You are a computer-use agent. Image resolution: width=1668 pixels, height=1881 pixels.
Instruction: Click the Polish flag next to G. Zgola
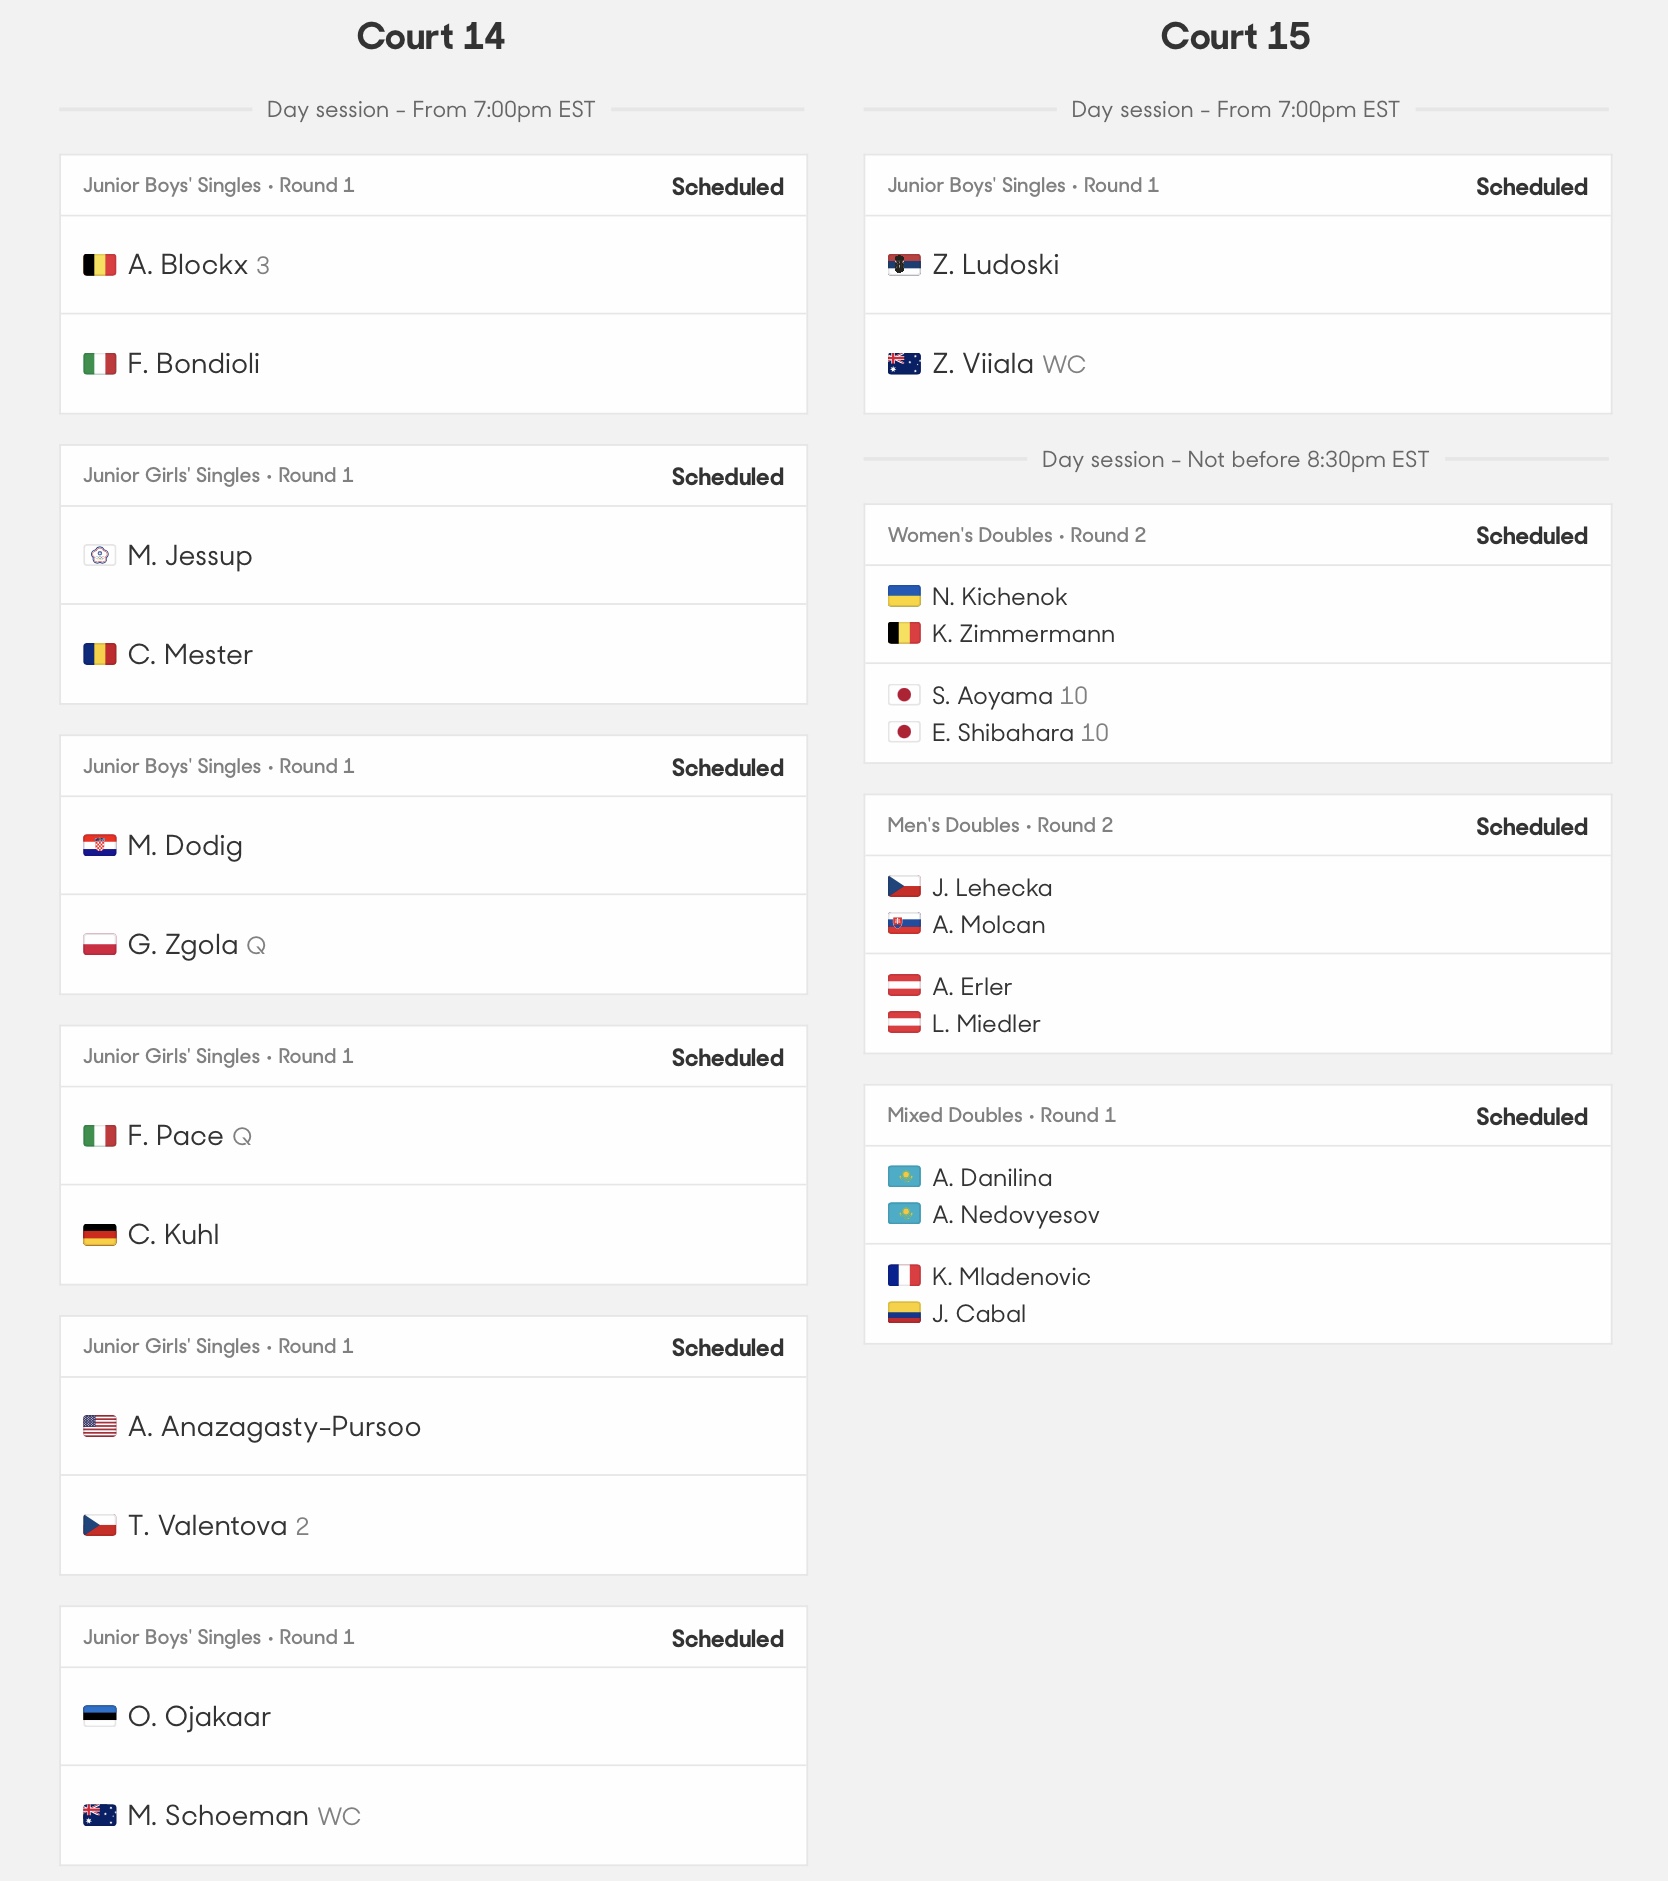point(99,945)
